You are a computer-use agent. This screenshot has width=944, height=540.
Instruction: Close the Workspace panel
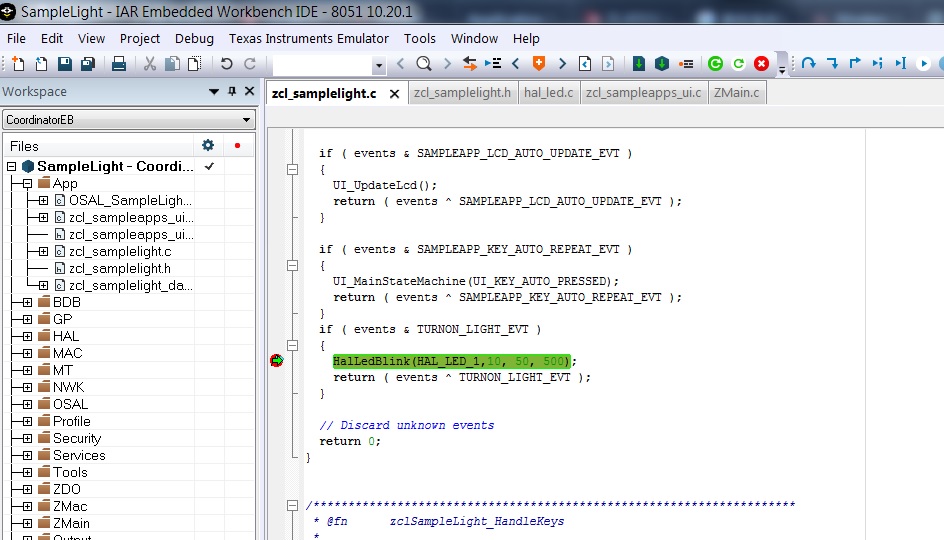249,92
